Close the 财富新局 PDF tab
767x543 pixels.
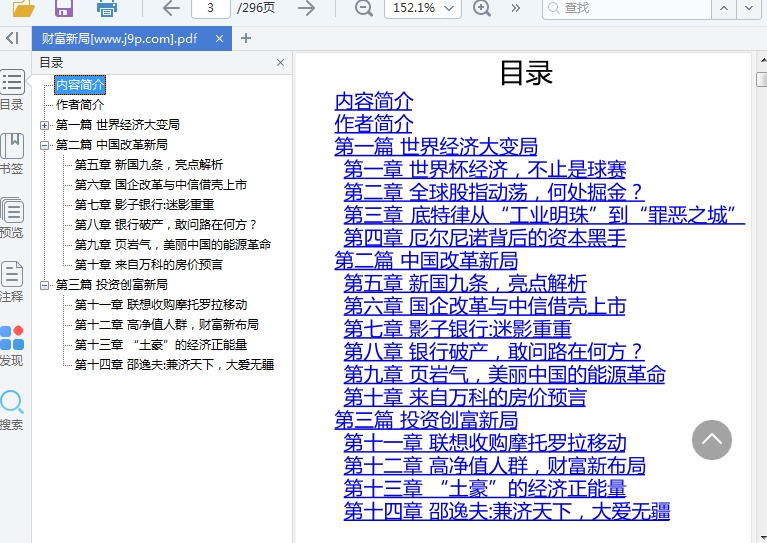tap(220, 39)
